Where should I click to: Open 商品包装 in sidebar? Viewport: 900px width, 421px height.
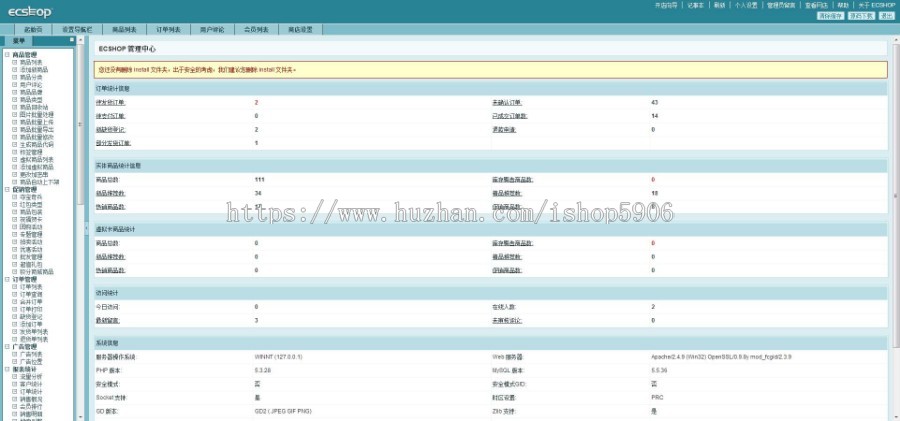31,212
